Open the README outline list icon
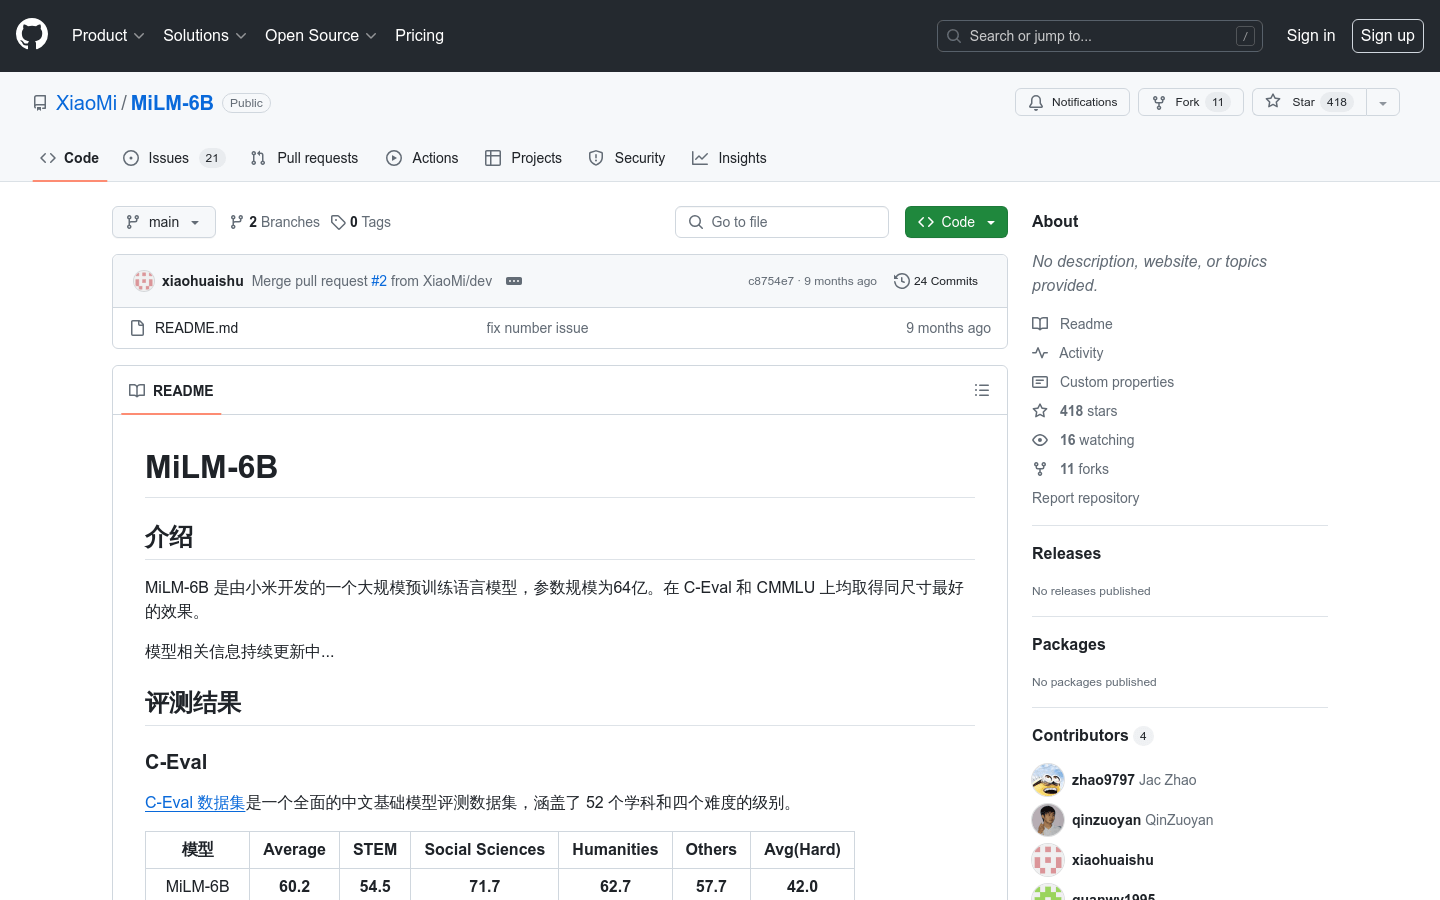This screenshot has height=900, width=1440. coord(982,391)
